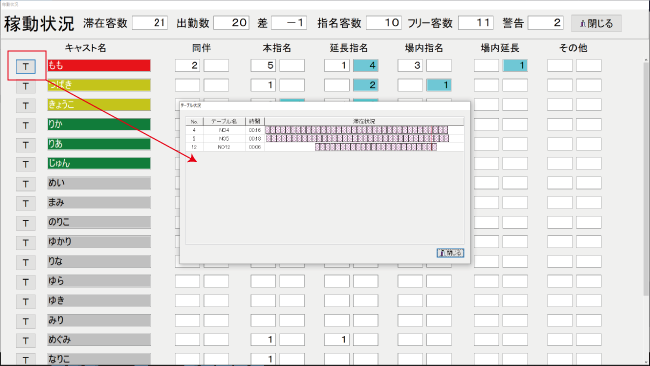The width and height of the screenshot is (650, 366).
Task: Select the gray まみ cast name field
Action: [x=99, y=202]
